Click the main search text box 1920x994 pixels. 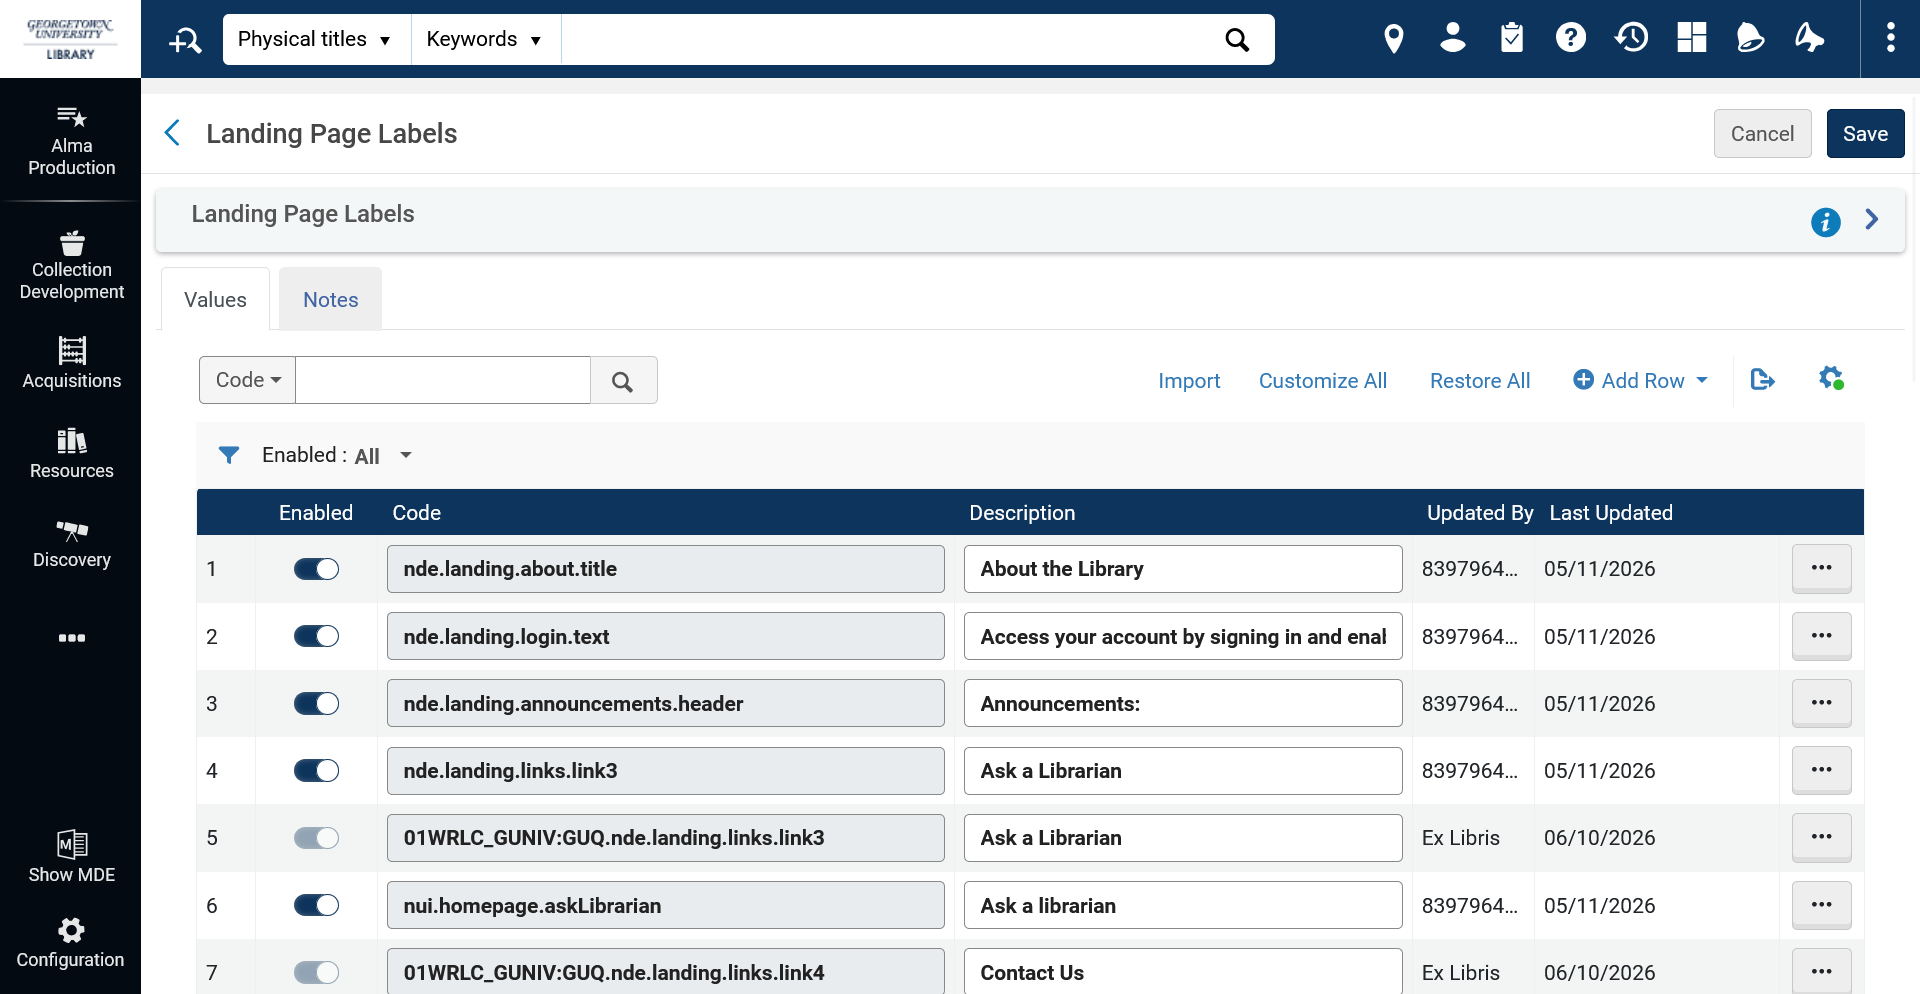pos(885,39)
